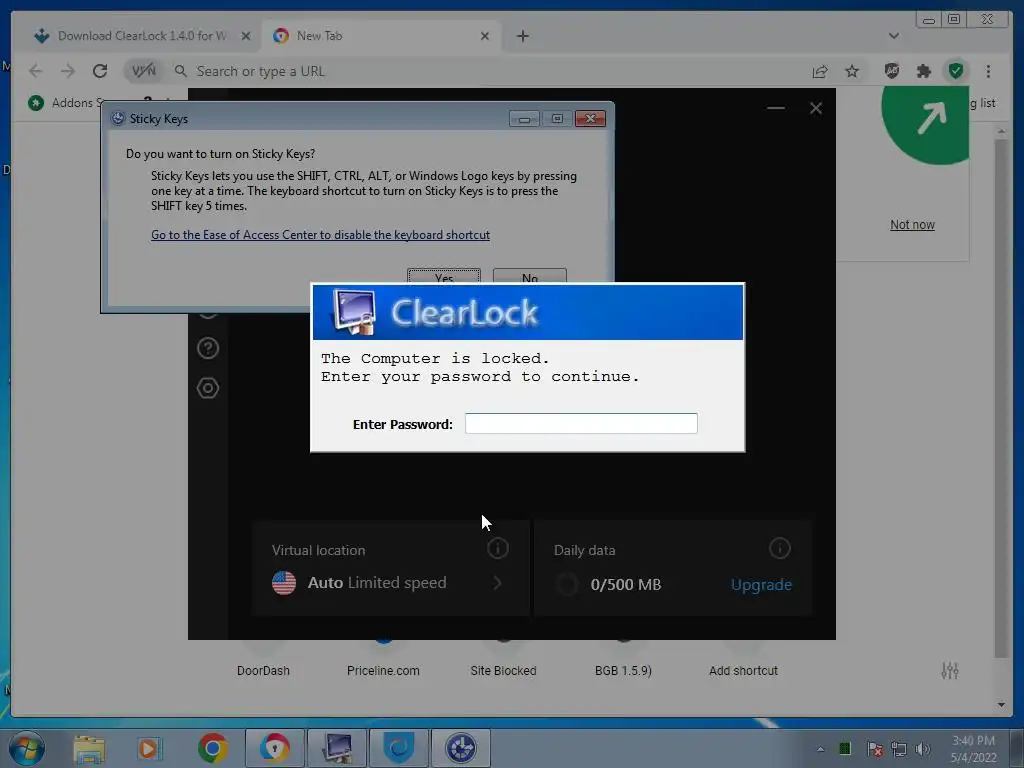This screenshot has width=1024, height=768.
Task: Click the ClearLock password input field
Action: 581,423
